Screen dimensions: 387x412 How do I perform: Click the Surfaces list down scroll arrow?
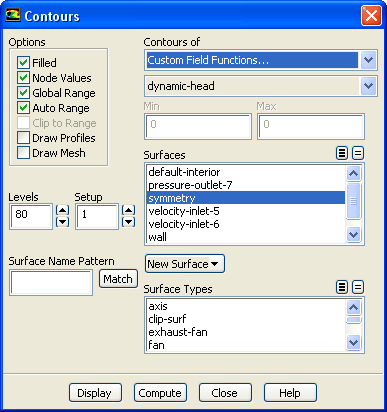tap(353, 235)
